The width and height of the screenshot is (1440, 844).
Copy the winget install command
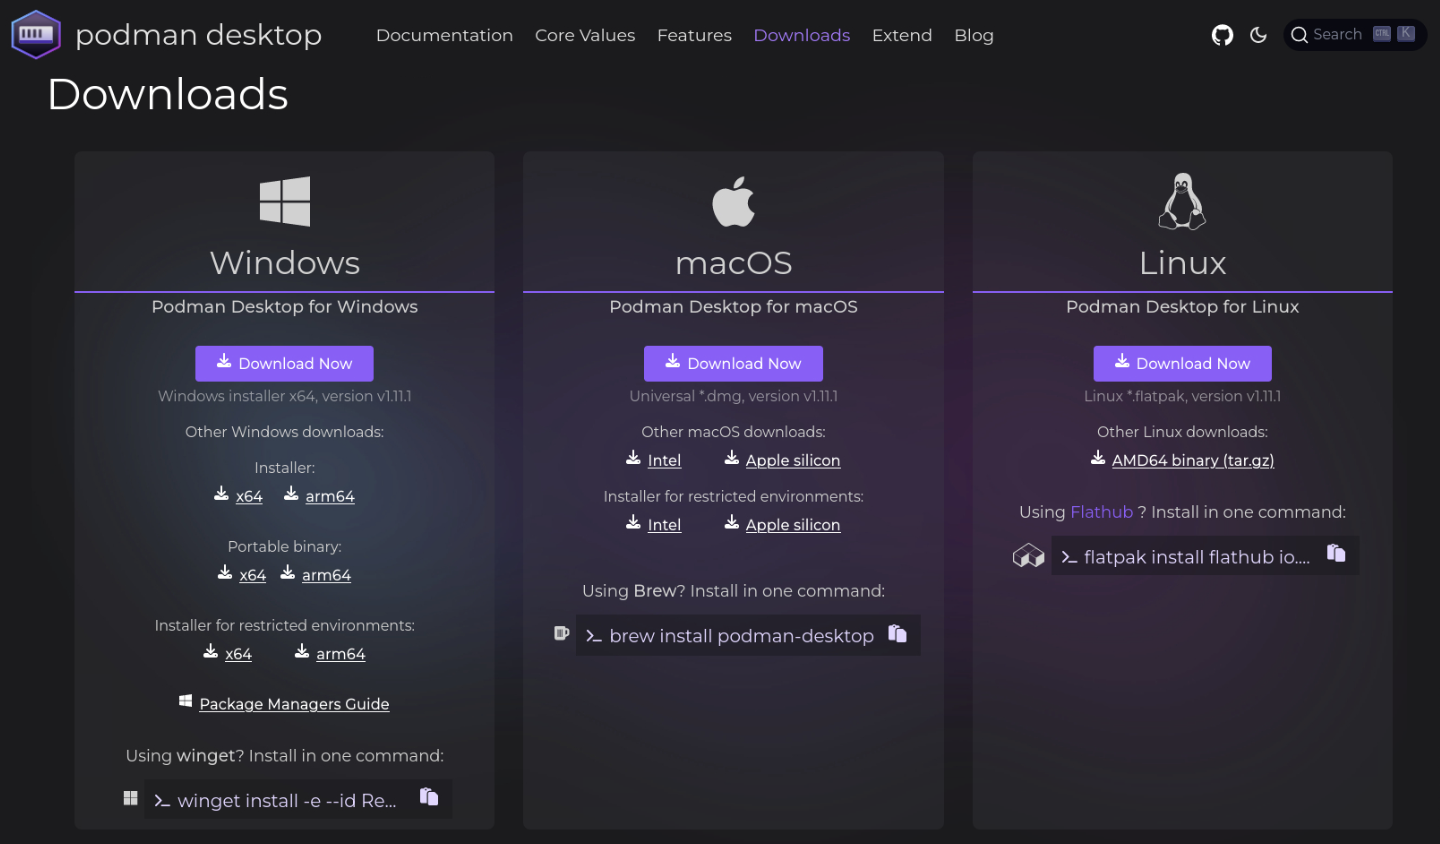point(429,796)
